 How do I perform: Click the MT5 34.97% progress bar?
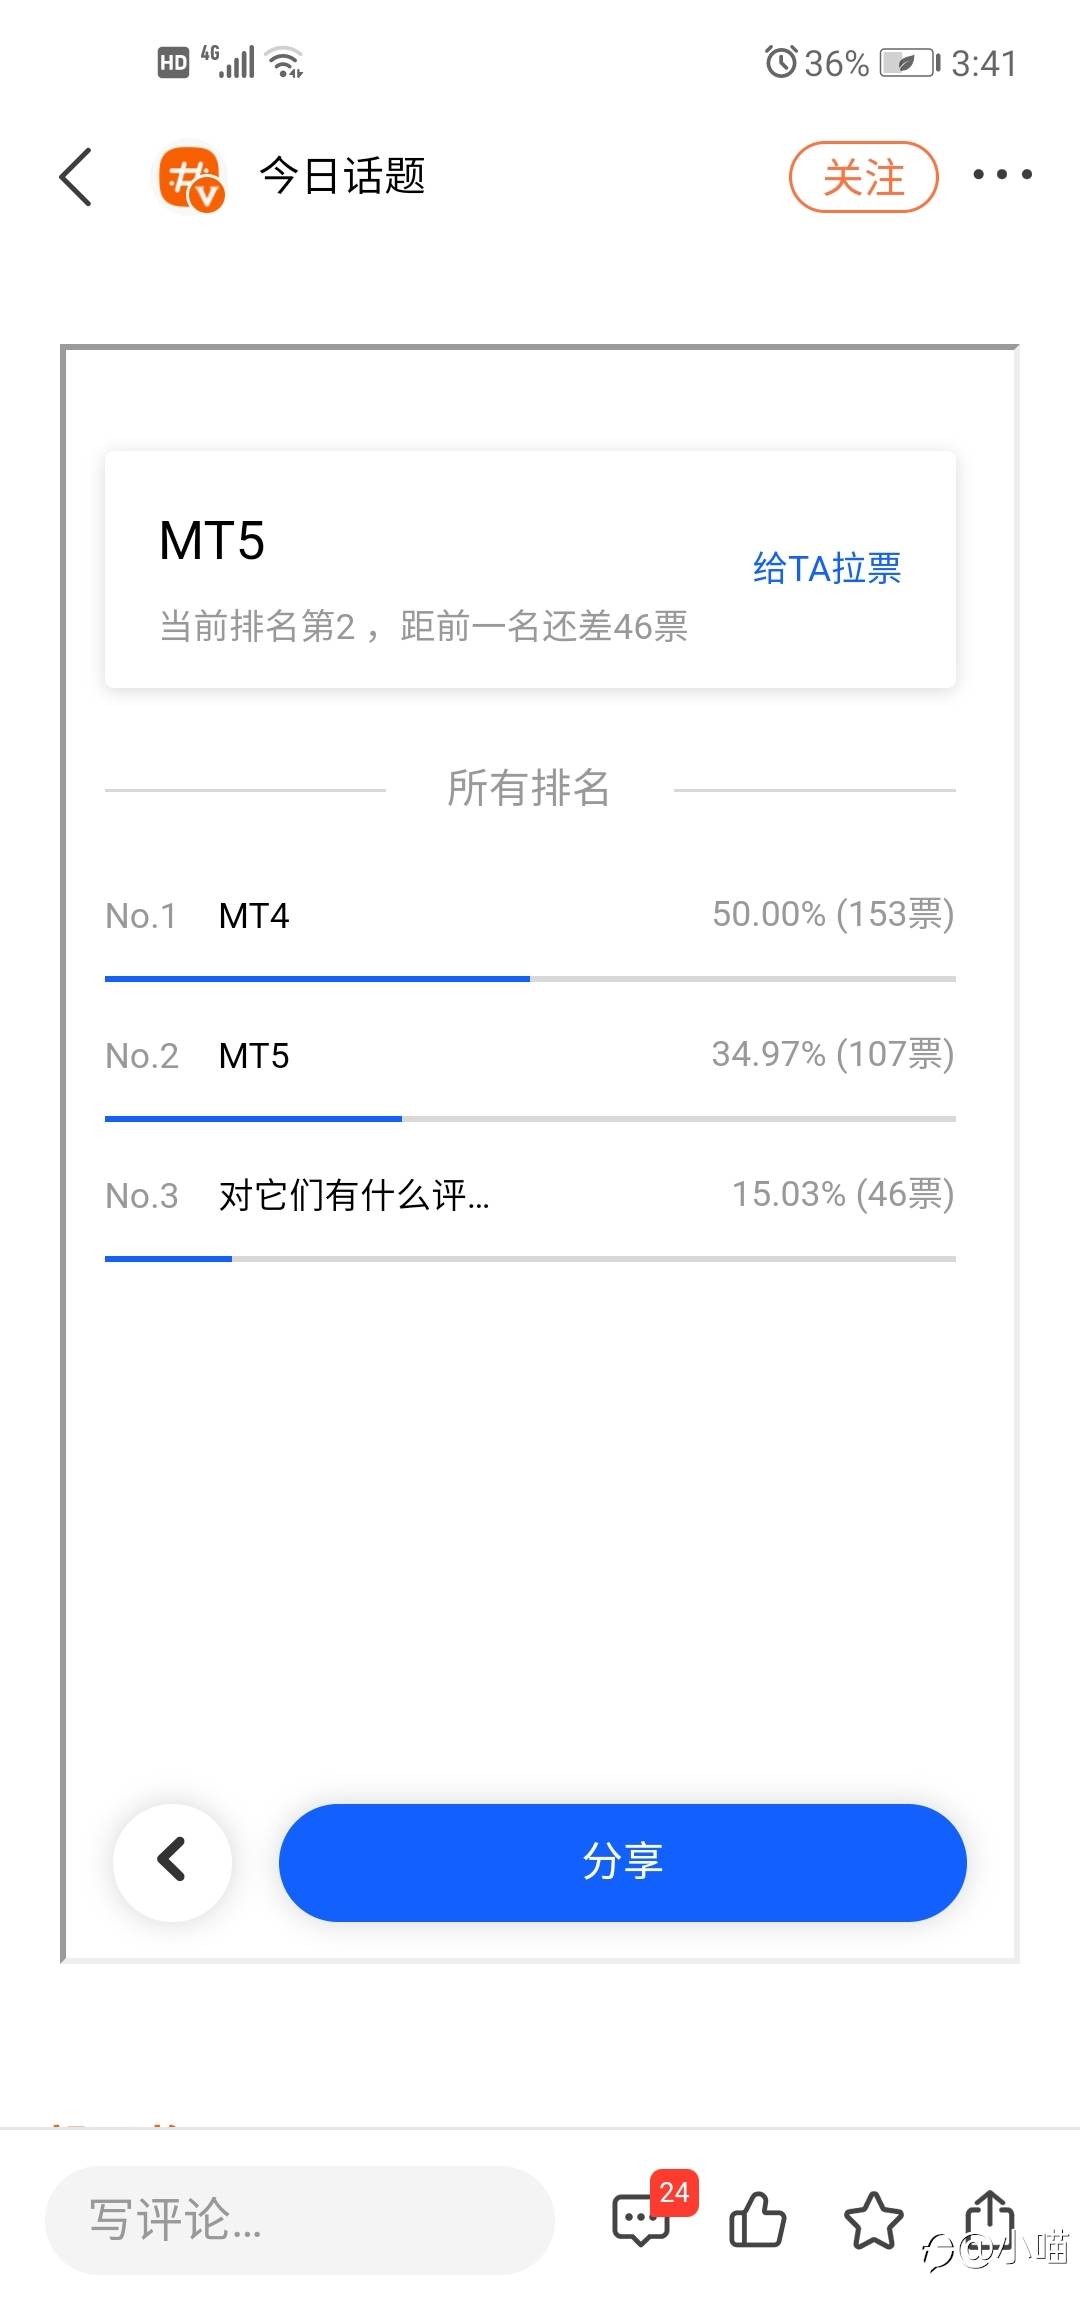point(530,1119)
